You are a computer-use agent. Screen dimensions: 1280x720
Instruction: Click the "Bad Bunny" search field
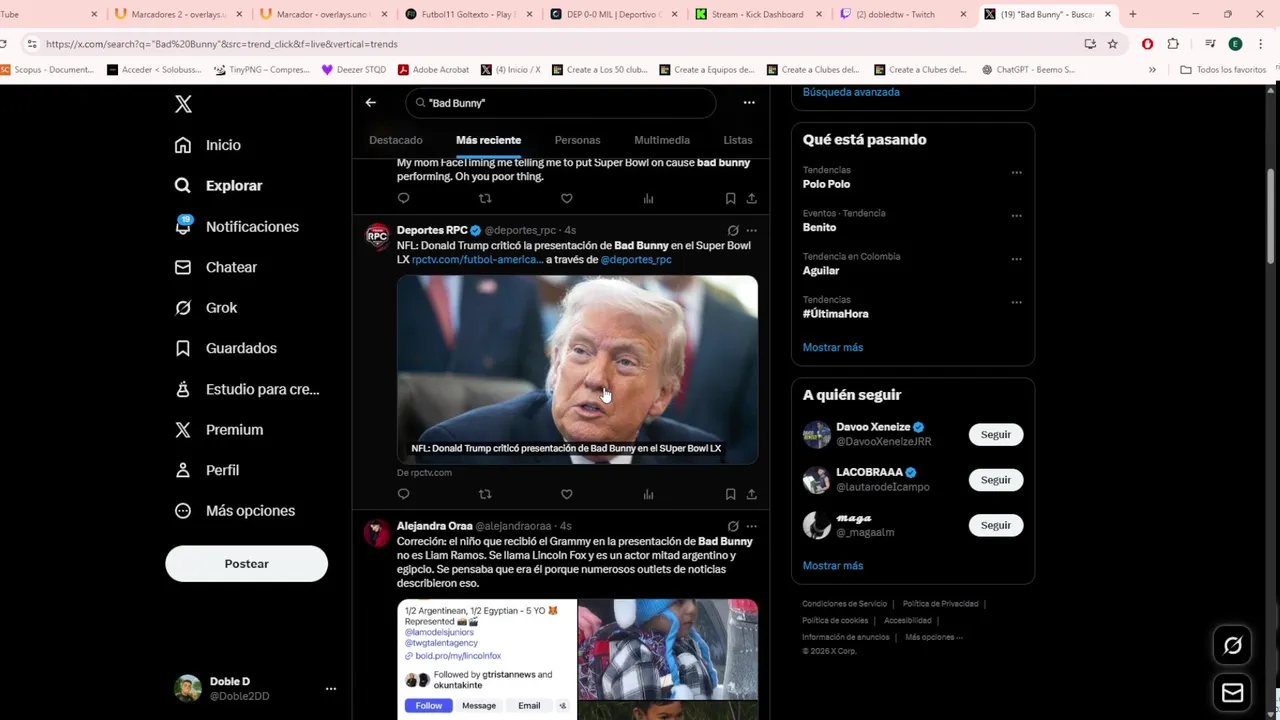coord(561,103)
